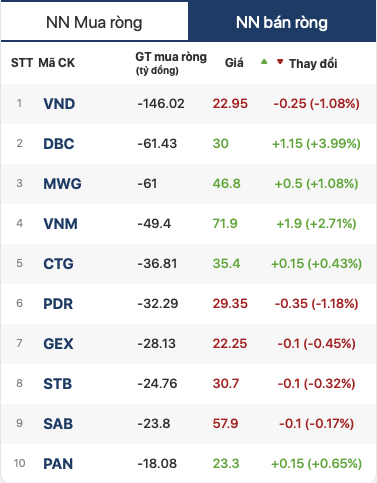Open the VNM stock ticker link
The width and height of the screenshot is (377, 483).
pos(60,224)
